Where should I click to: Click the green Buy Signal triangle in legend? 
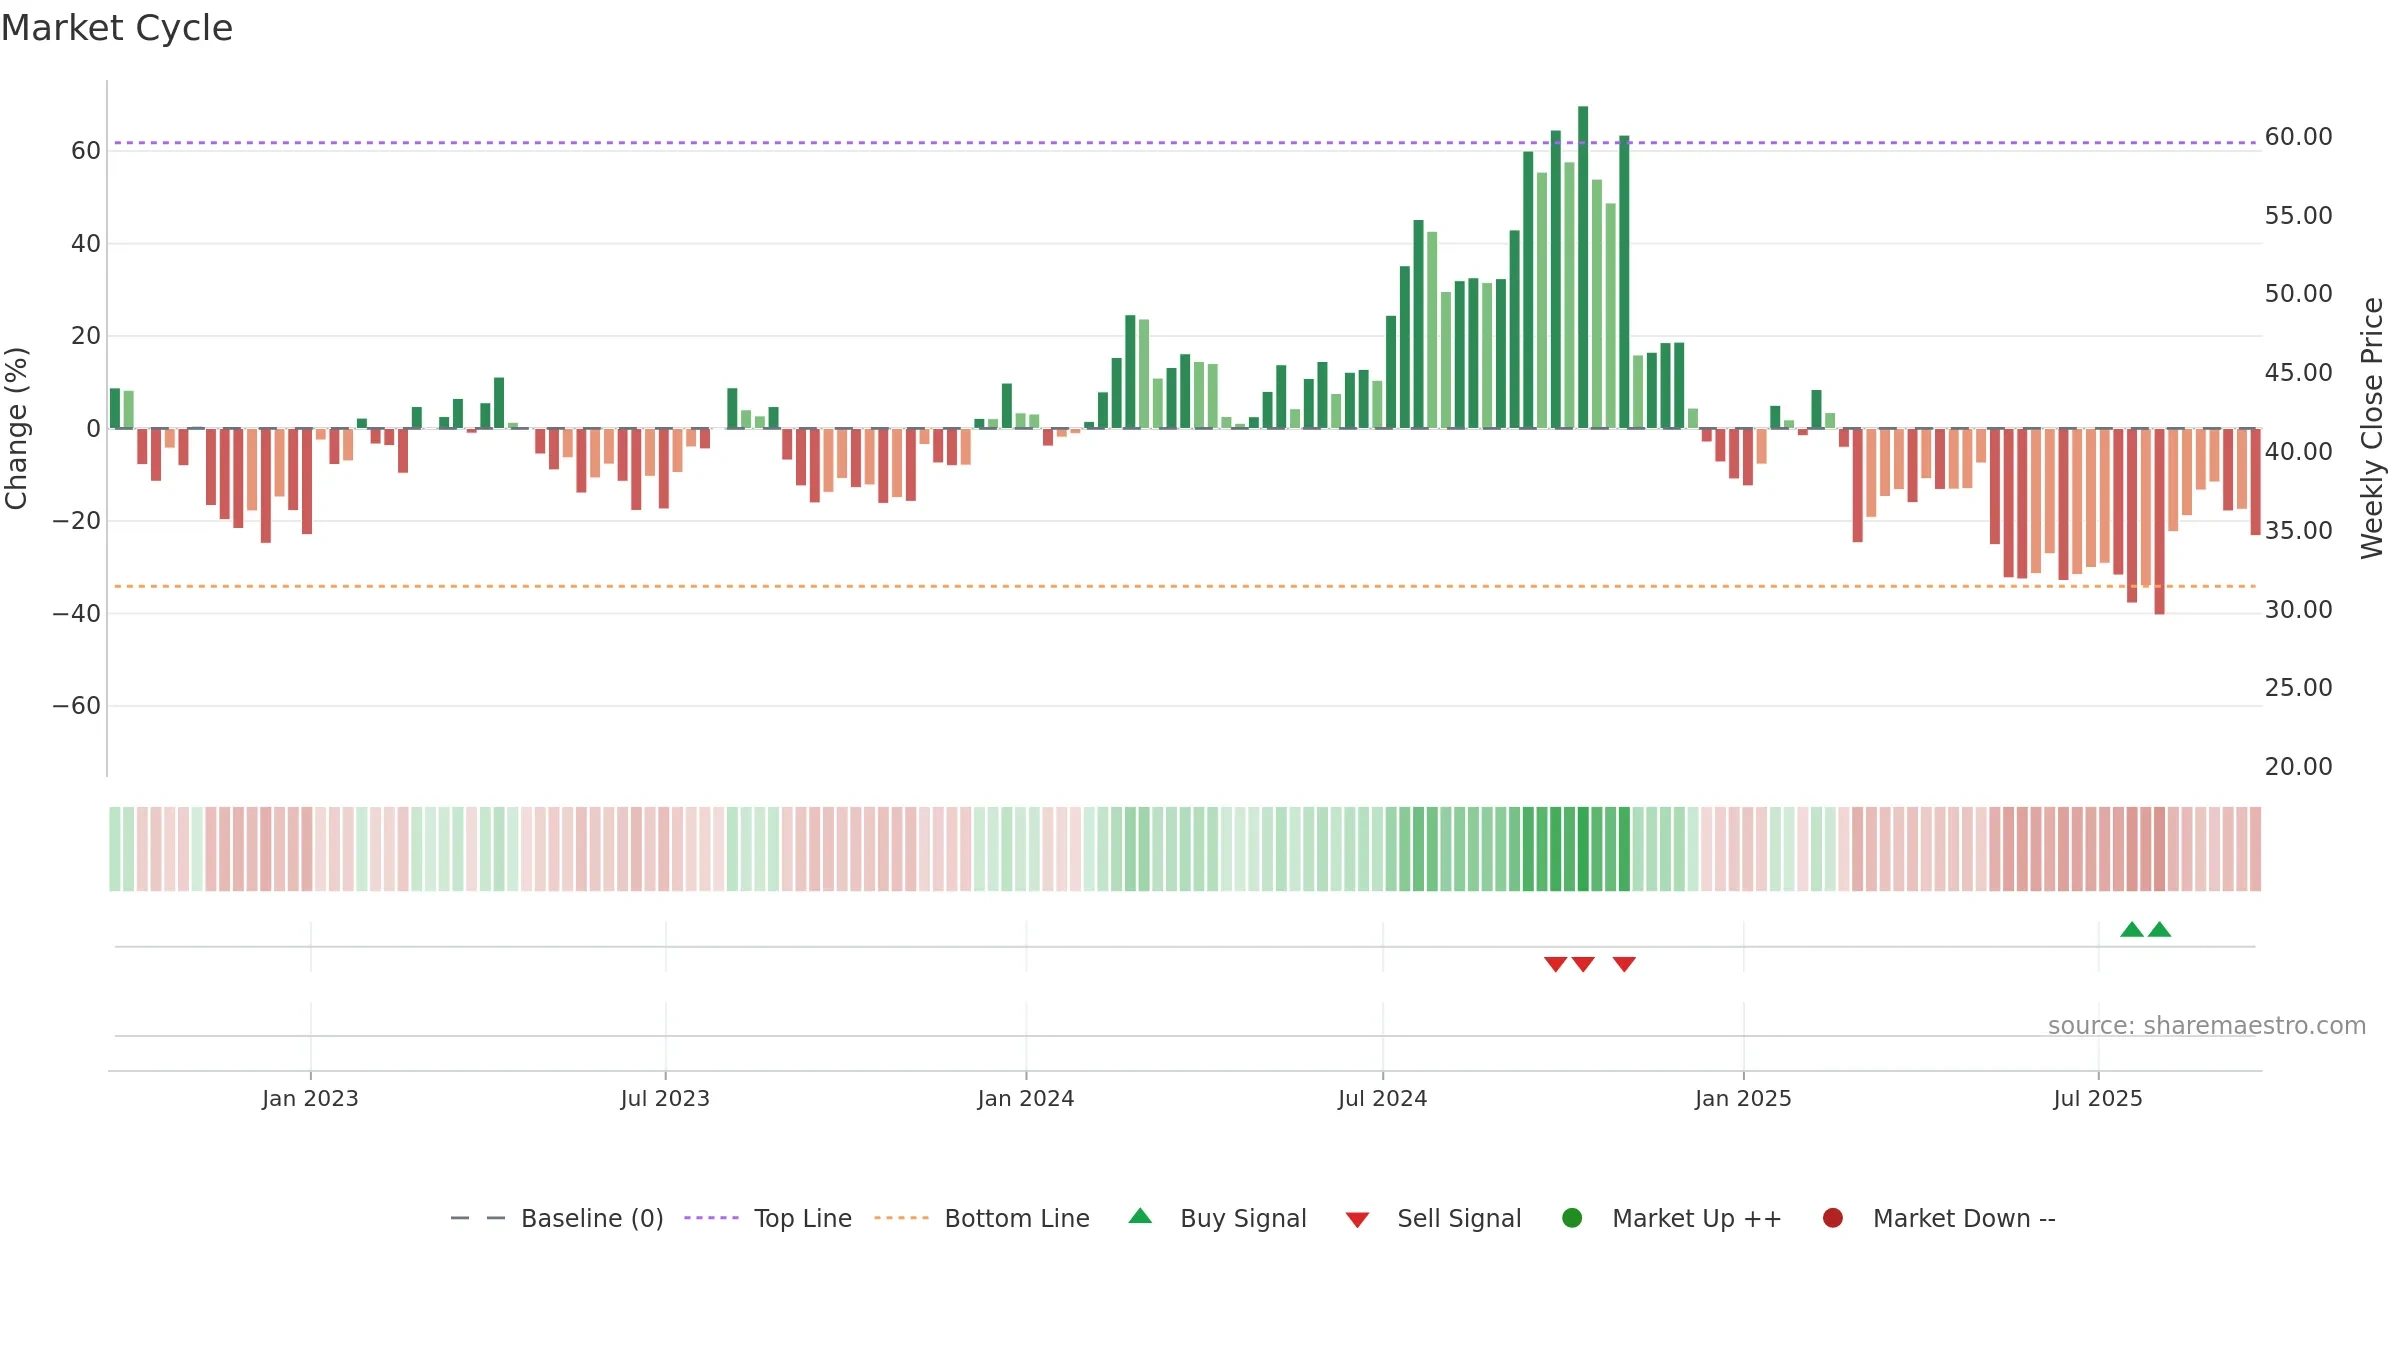1140,1216
